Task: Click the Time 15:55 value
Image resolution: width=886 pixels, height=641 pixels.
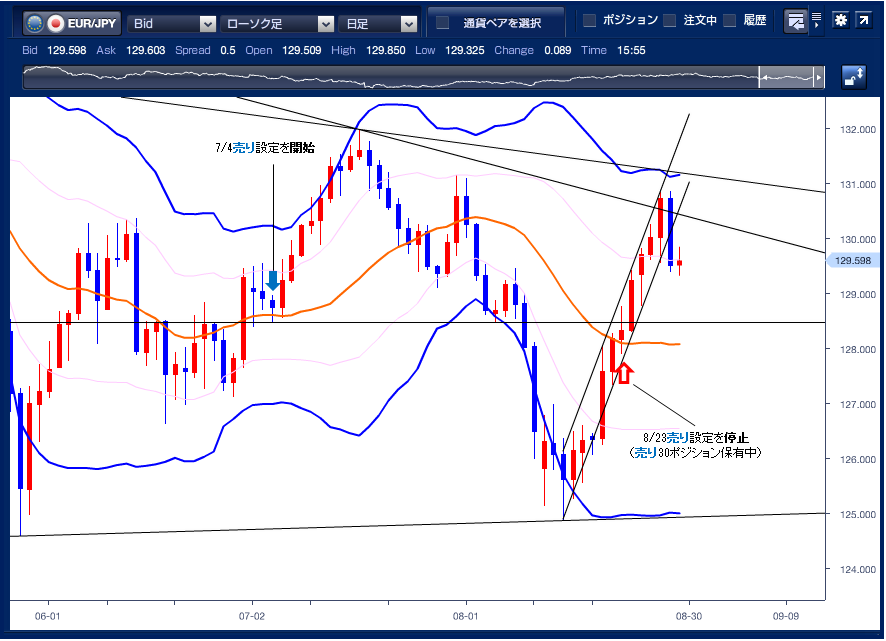Action: tap(631, 50)
